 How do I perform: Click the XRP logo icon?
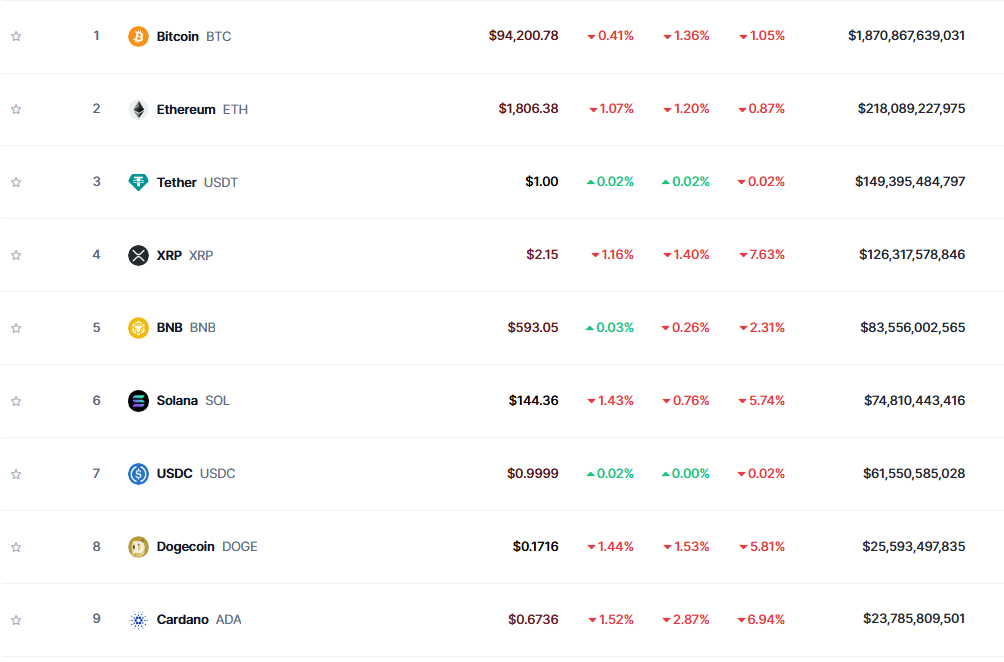[x=138, y=255]
